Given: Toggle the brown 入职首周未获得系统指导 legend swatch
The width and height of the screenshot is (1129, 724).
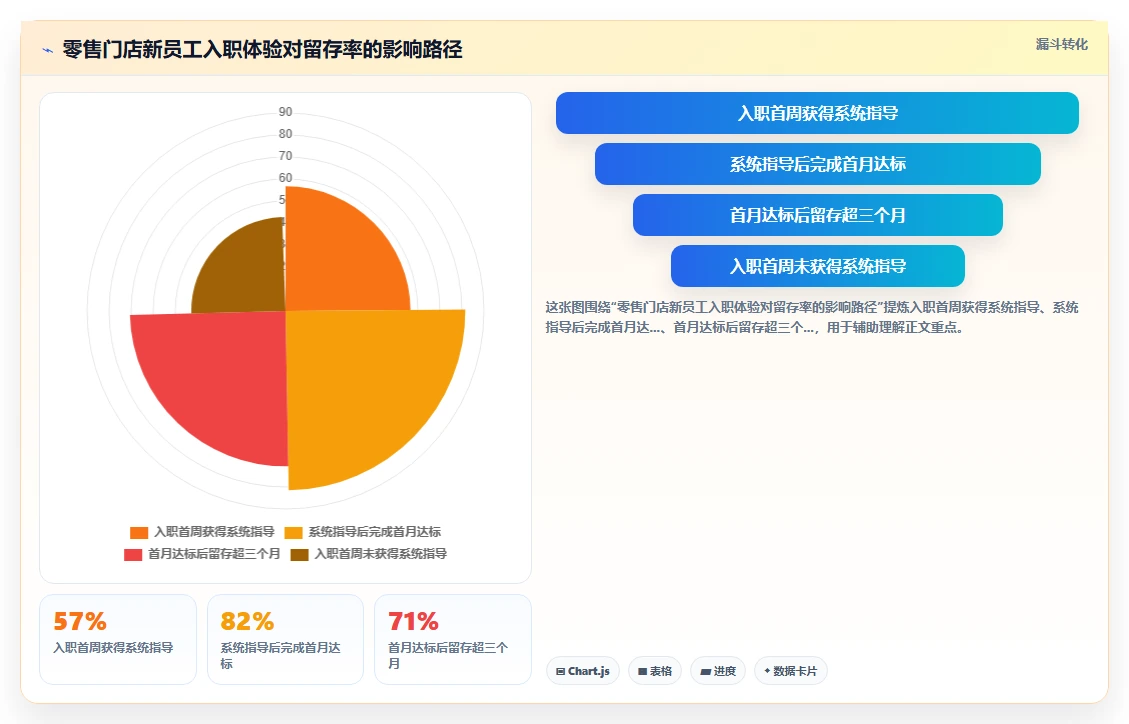Looking at the screenshot, I should pos(300,554).
